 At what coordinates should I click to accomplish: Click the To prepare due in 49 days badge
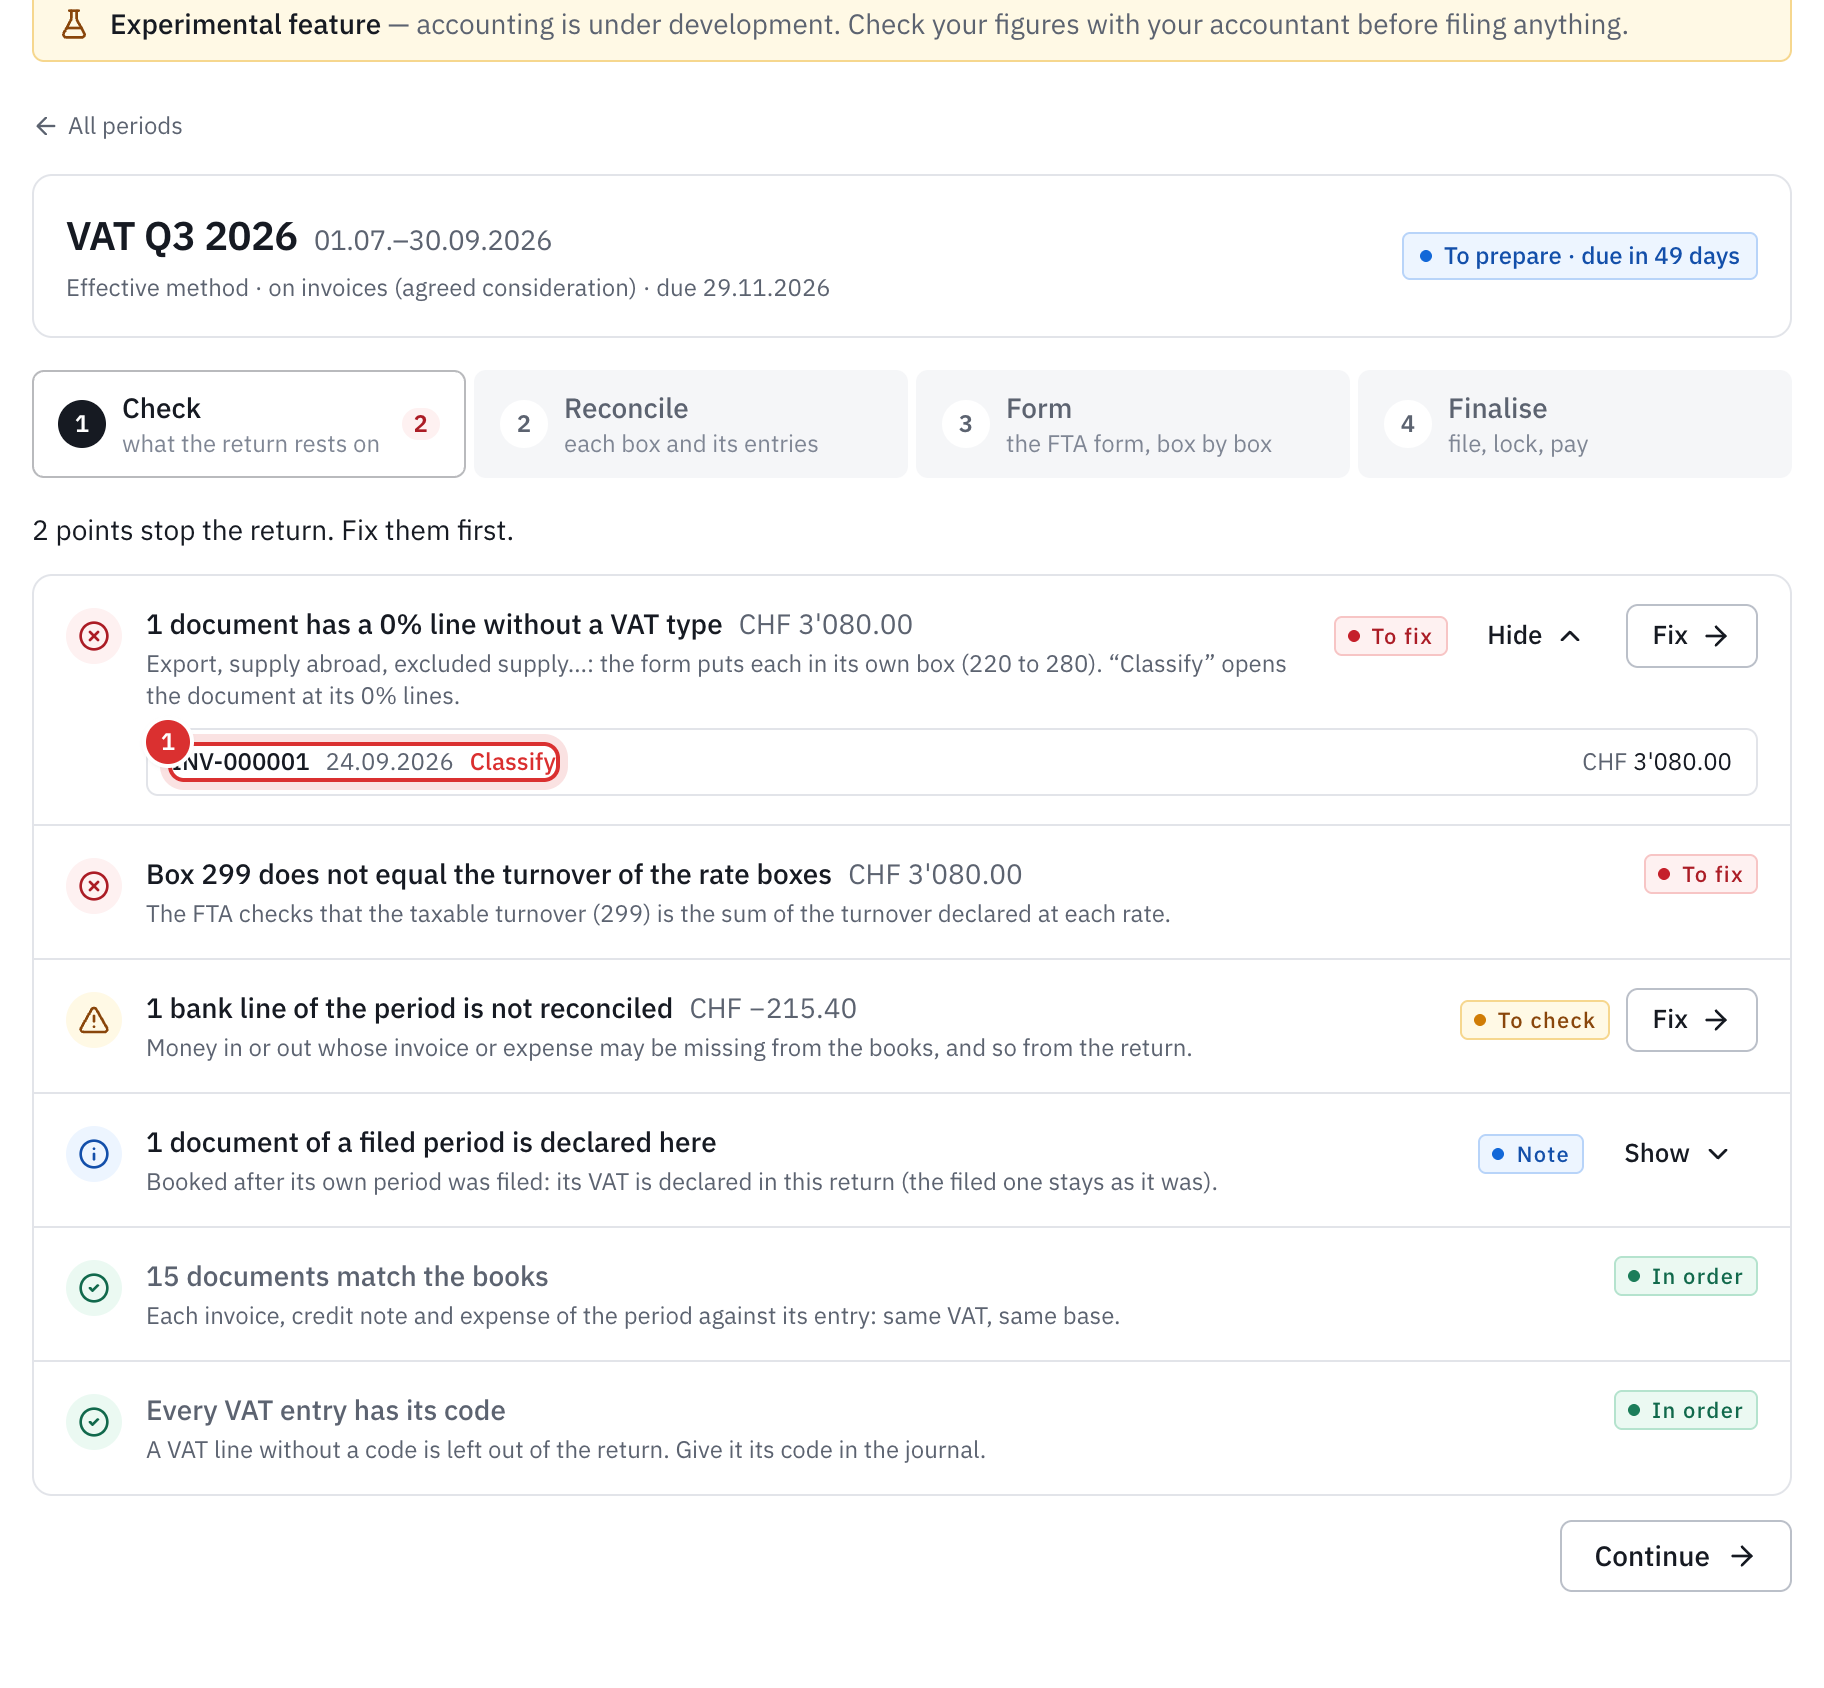[x=1579, y=256]
